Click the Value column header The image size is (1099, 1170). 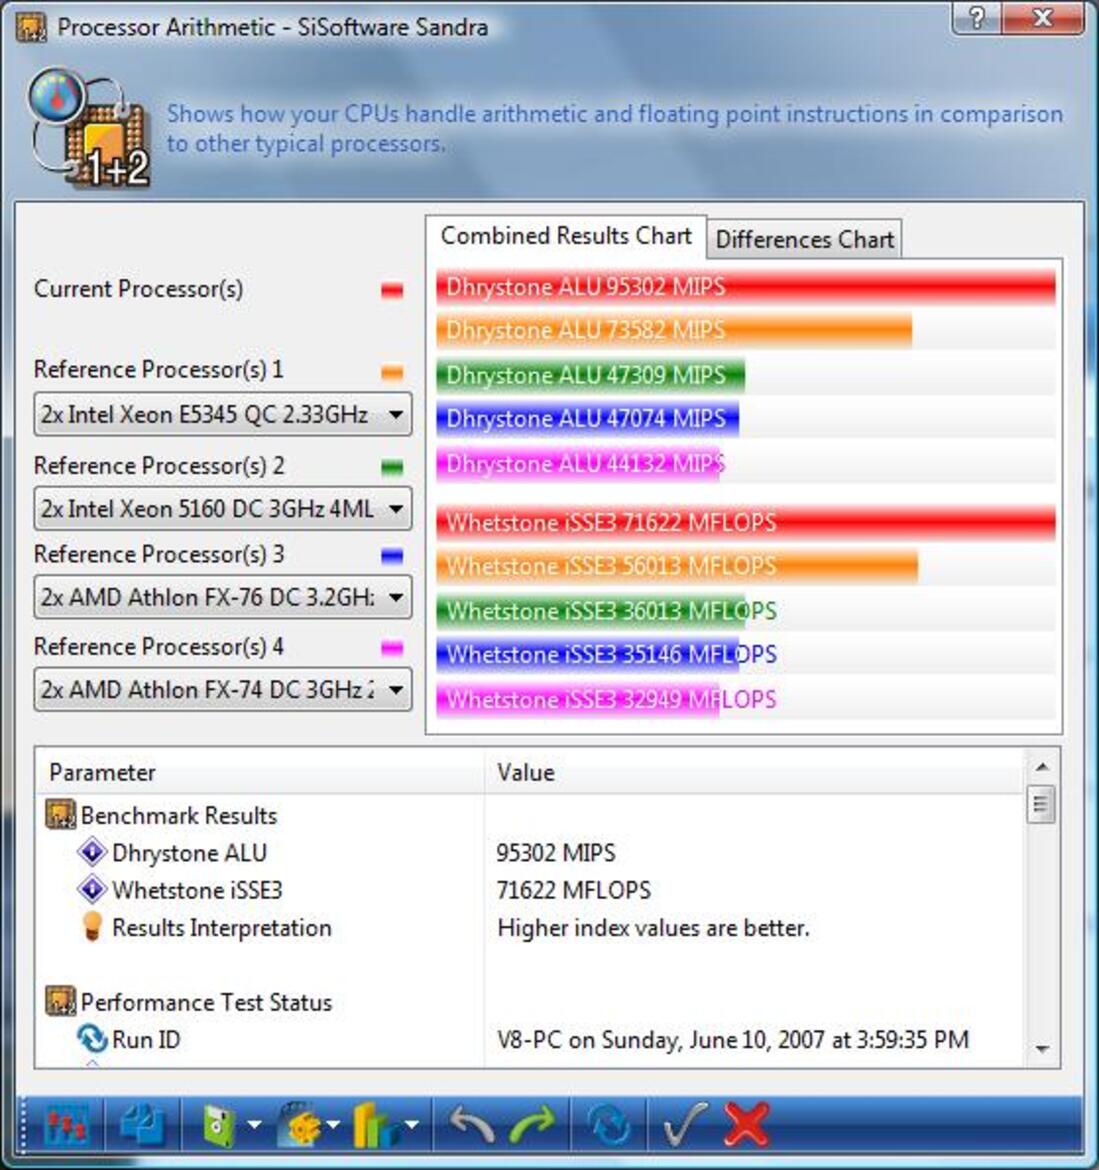click(x=754, y=772)
